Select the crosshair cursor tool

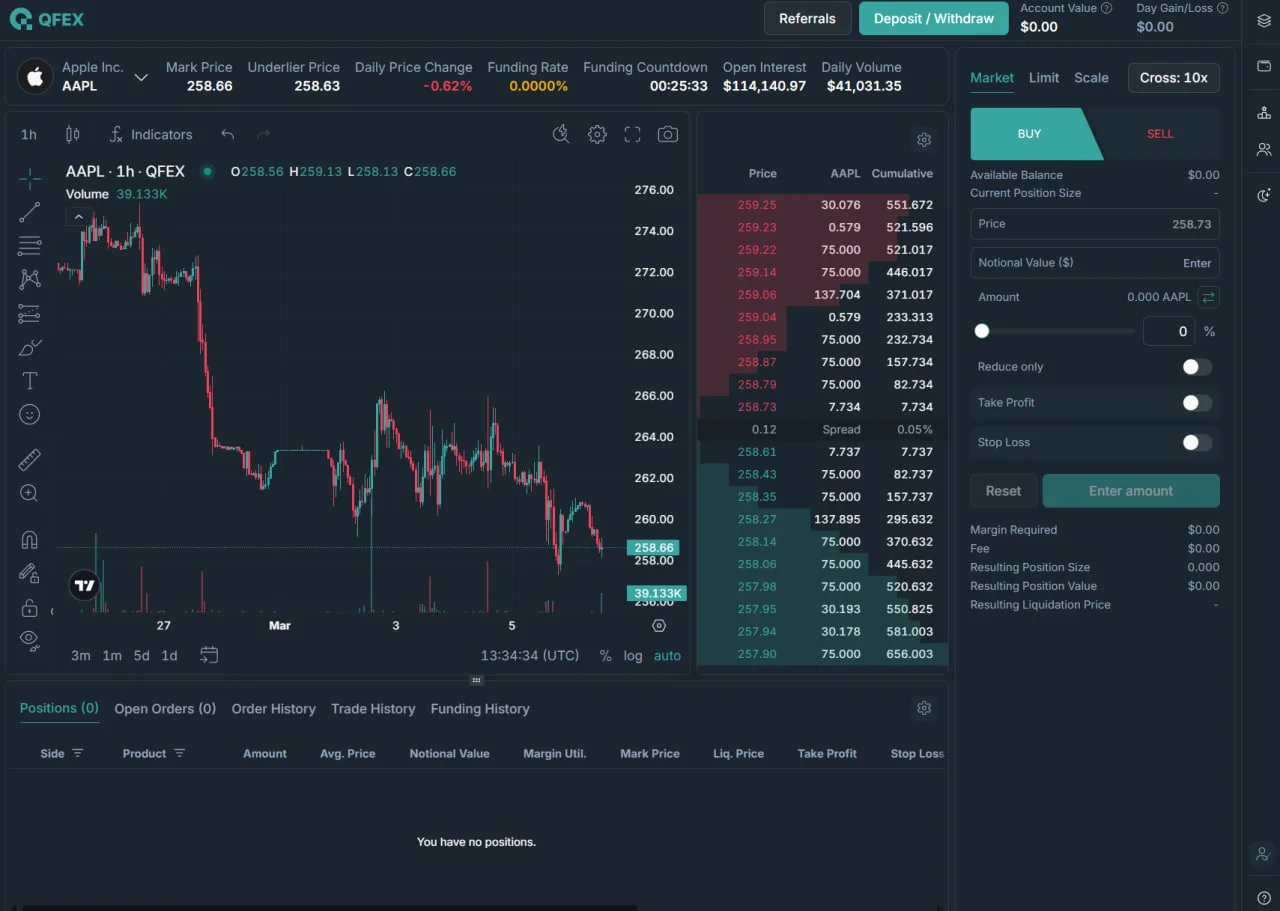(30, 179)
